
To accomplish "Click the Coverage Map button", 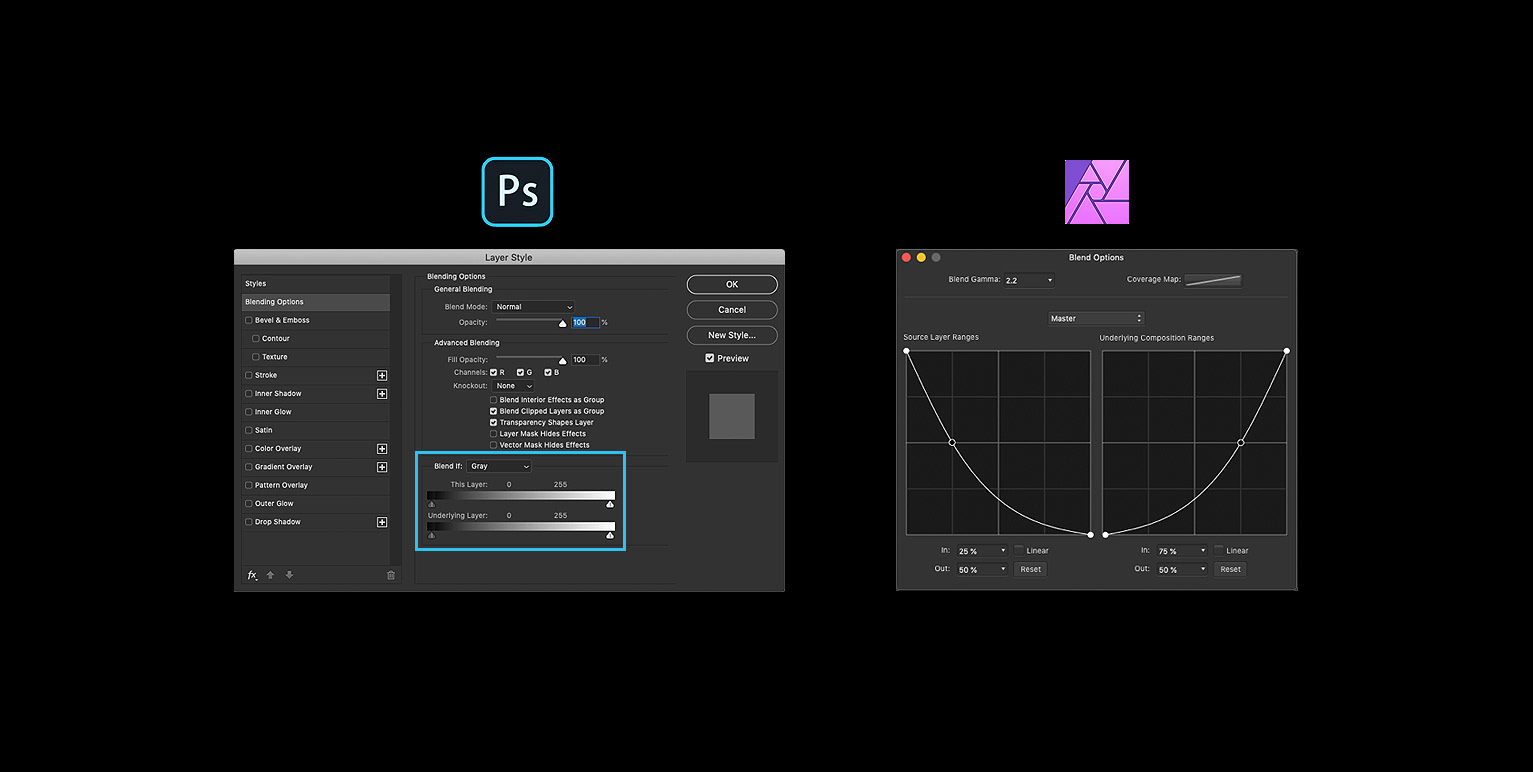I will 1213,281.
